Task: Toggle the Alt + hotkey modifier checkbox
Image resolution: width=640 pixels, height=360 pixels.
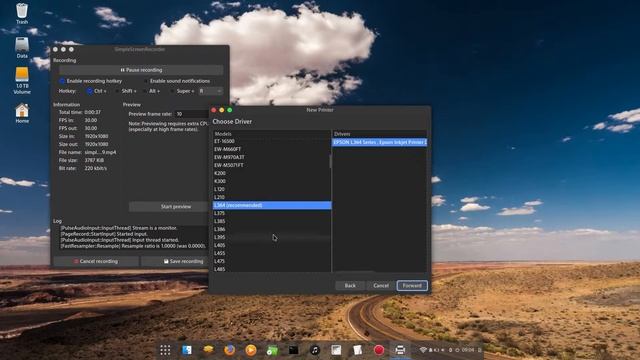Action: coord(144,91)
